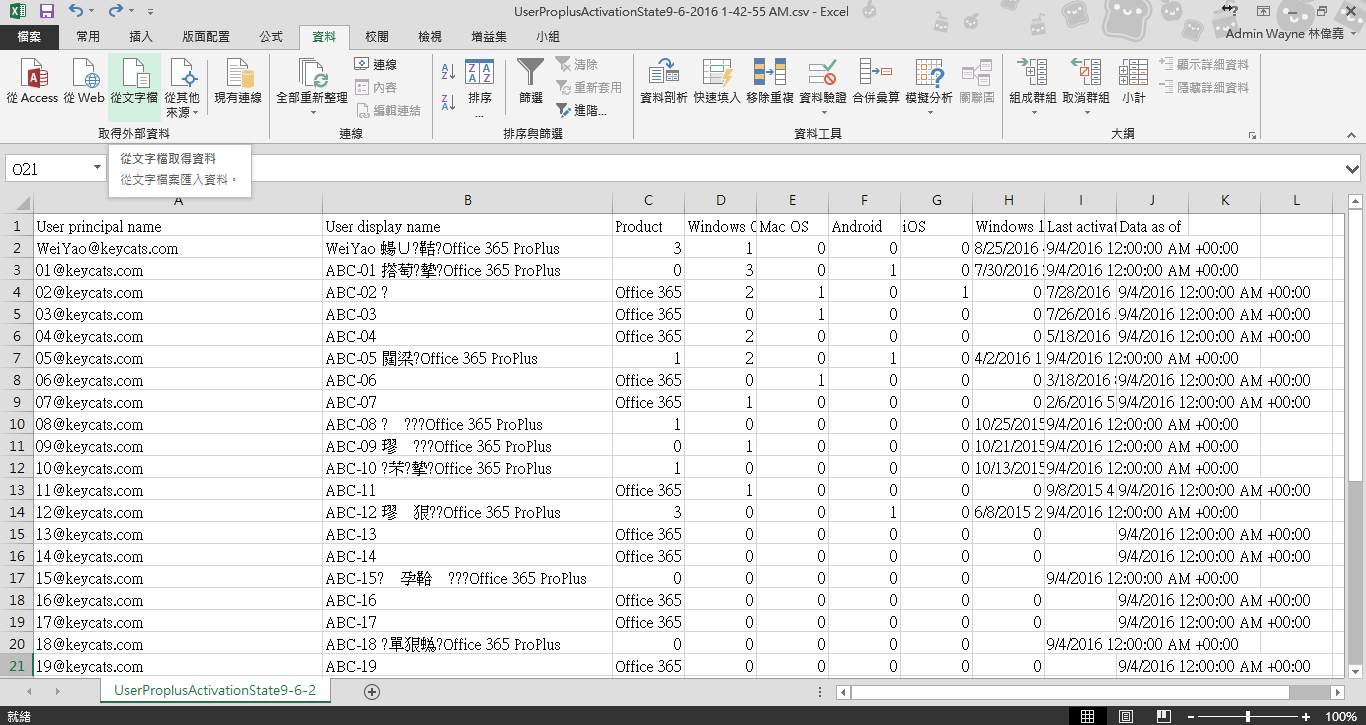Select column B header
Image resolution: width=1366 pixels, height=725 pixels.
click(468, 201)
